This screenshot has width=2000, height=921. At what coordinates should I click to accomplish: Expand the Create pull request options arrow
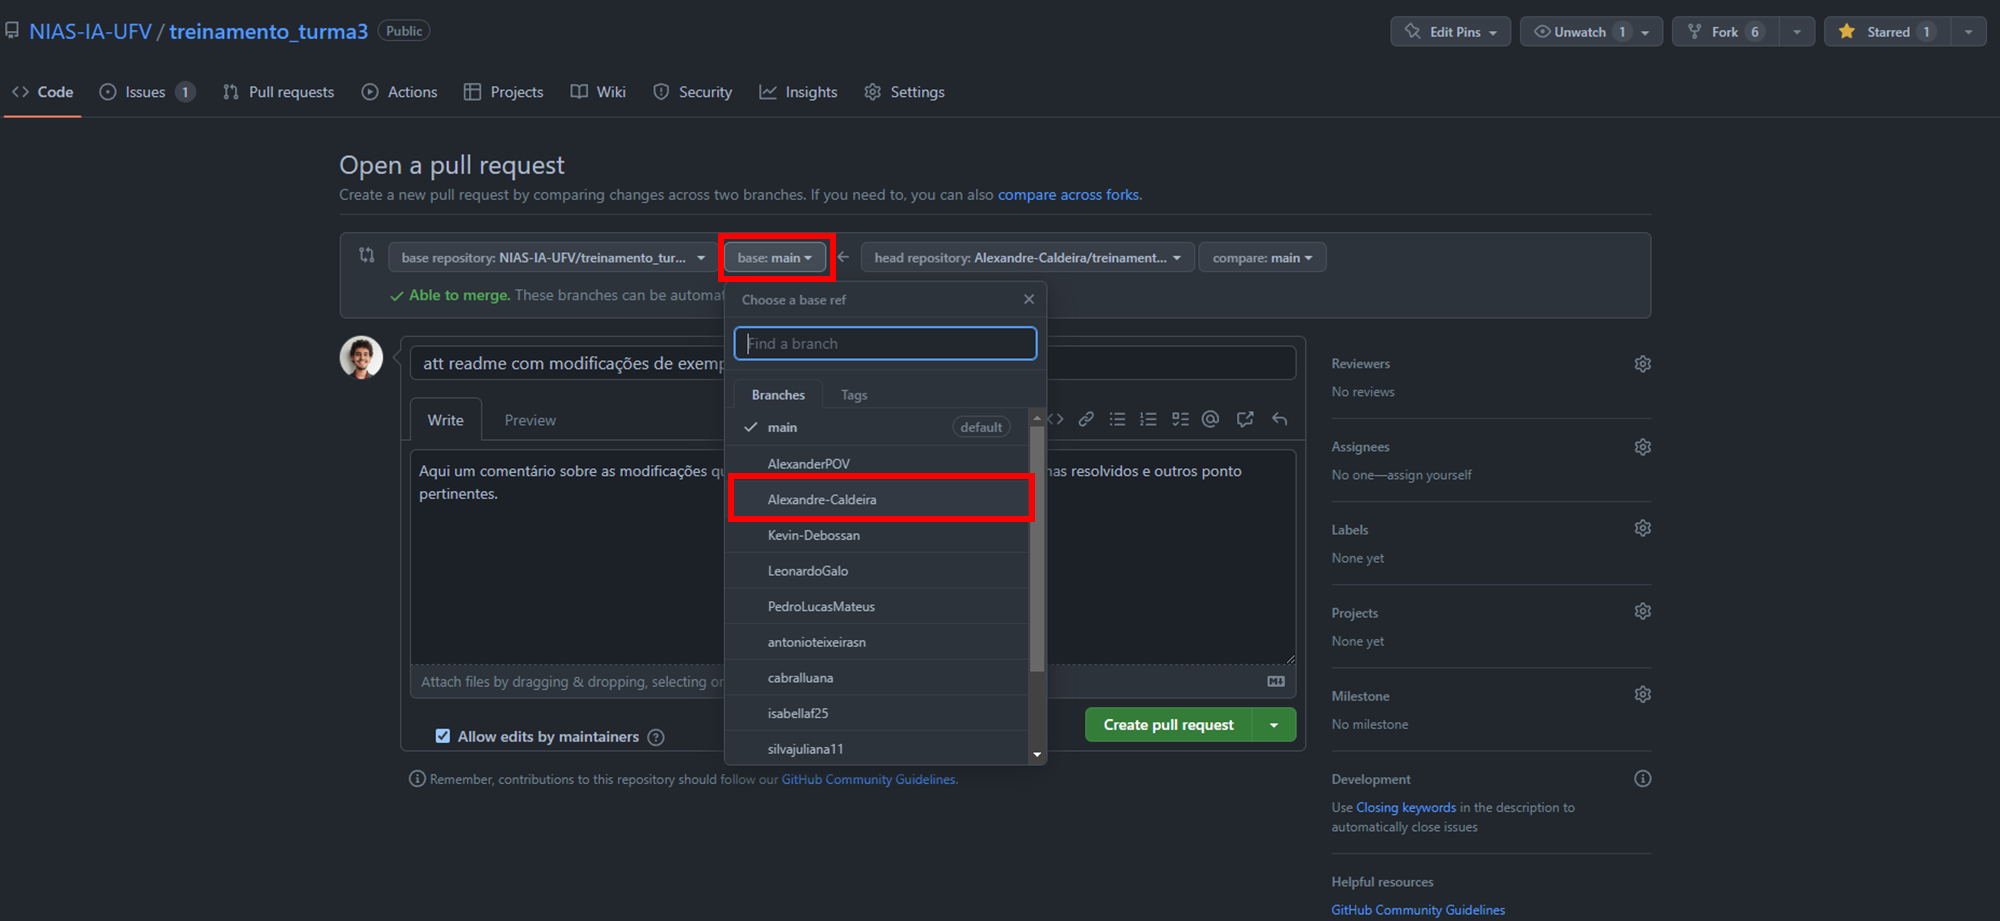(1274, 725)
